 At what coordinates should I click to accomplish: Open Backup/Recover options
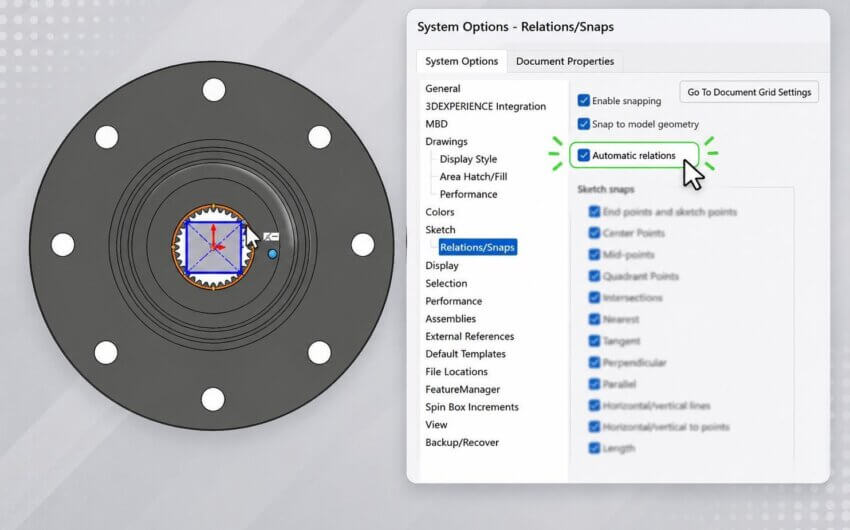pos(462,442)
